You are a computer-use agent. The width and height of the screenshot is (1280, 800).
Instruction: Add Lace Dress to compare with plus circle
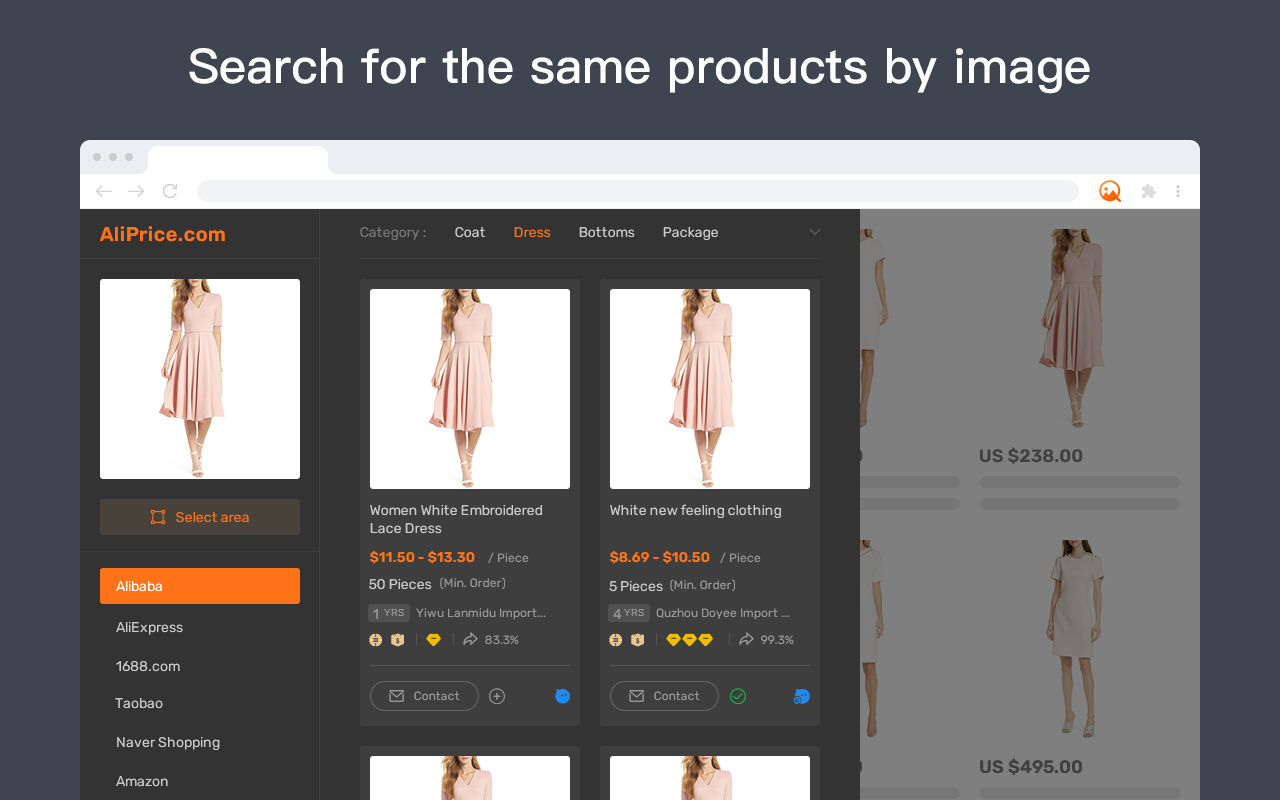tap(497, 696)
